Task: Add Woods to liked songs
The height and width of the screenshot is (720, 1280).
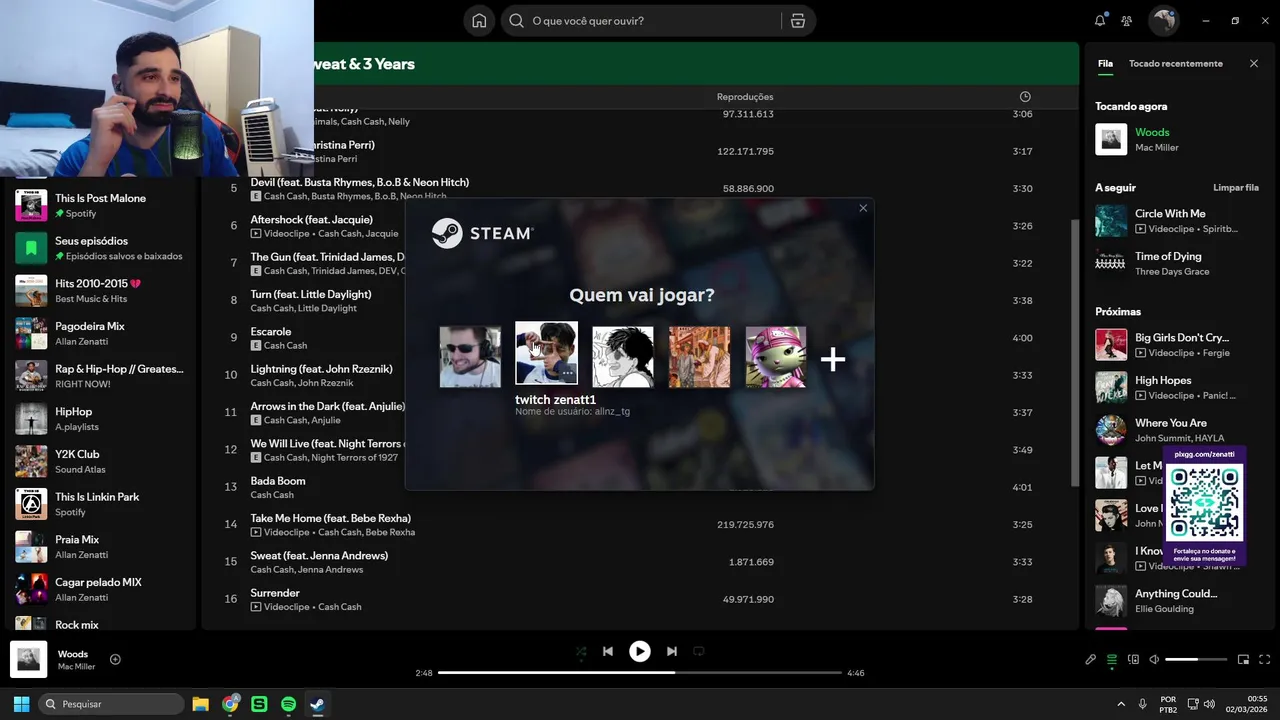Action: (115, 659)
